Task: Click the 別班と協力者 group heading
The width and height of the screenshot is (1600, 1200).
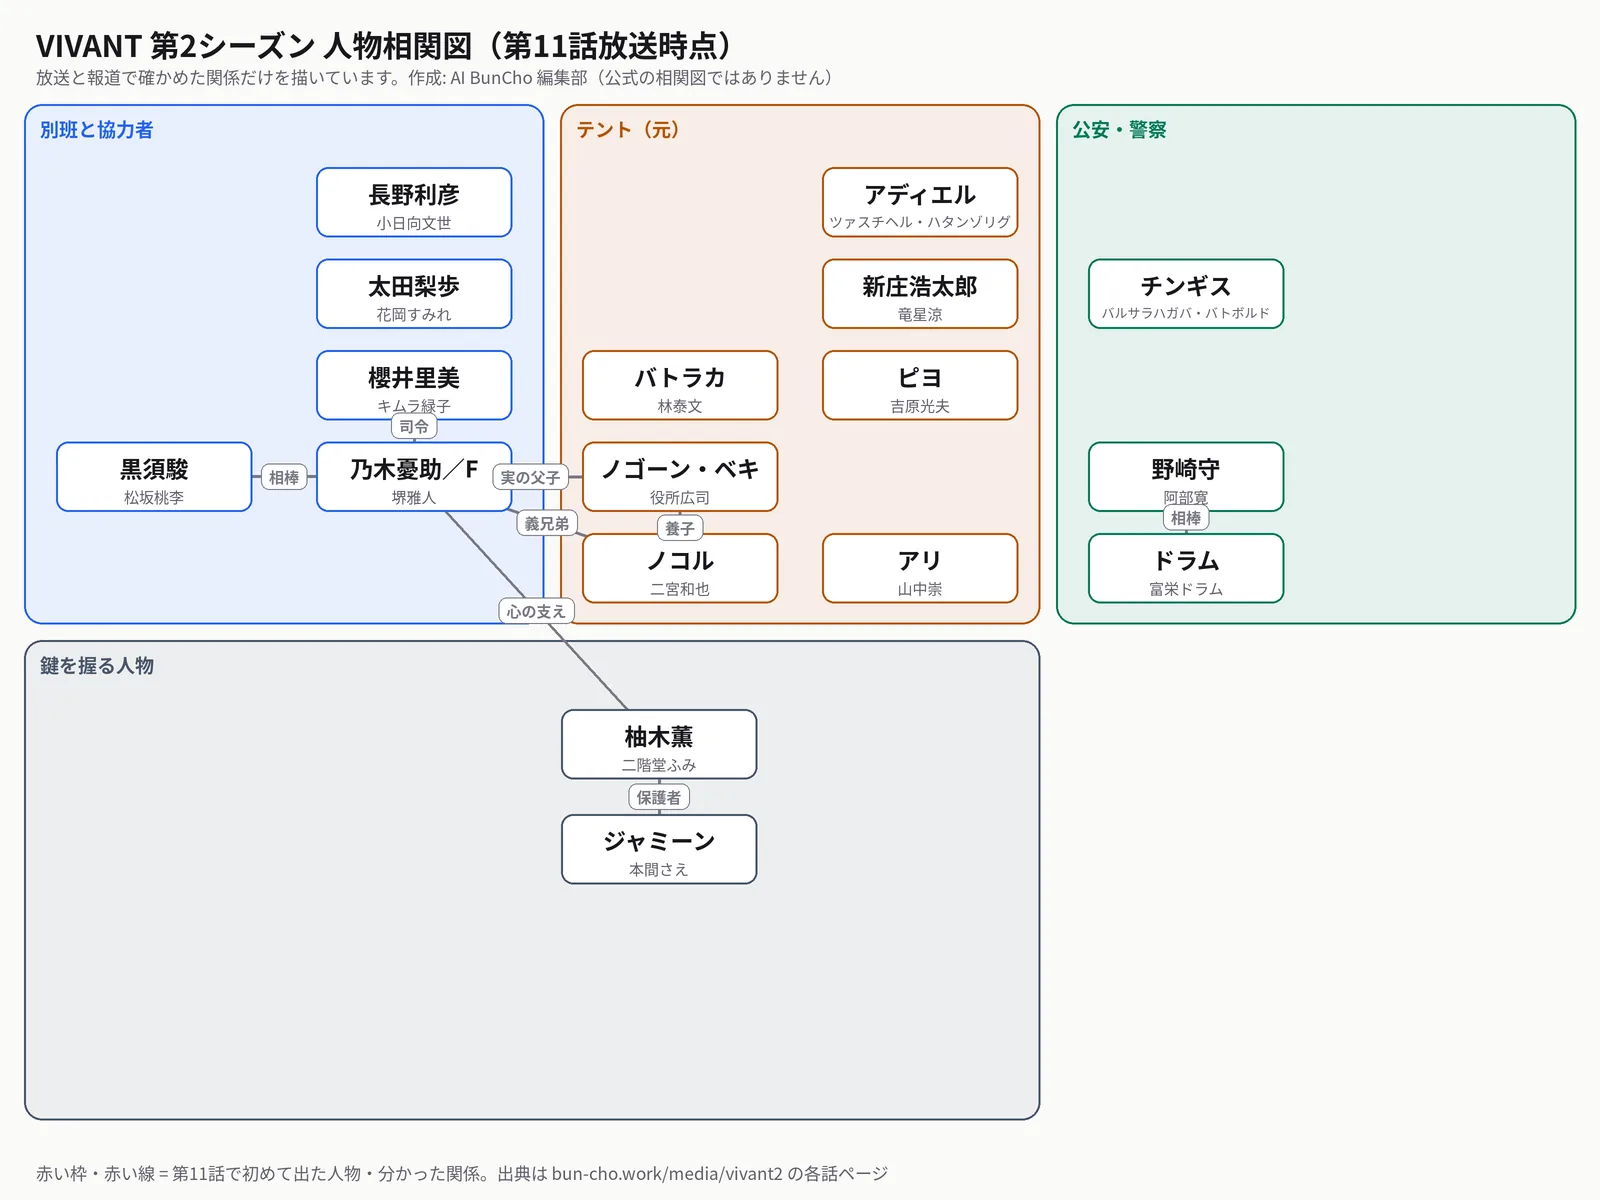Action: [x=97, y=130]
